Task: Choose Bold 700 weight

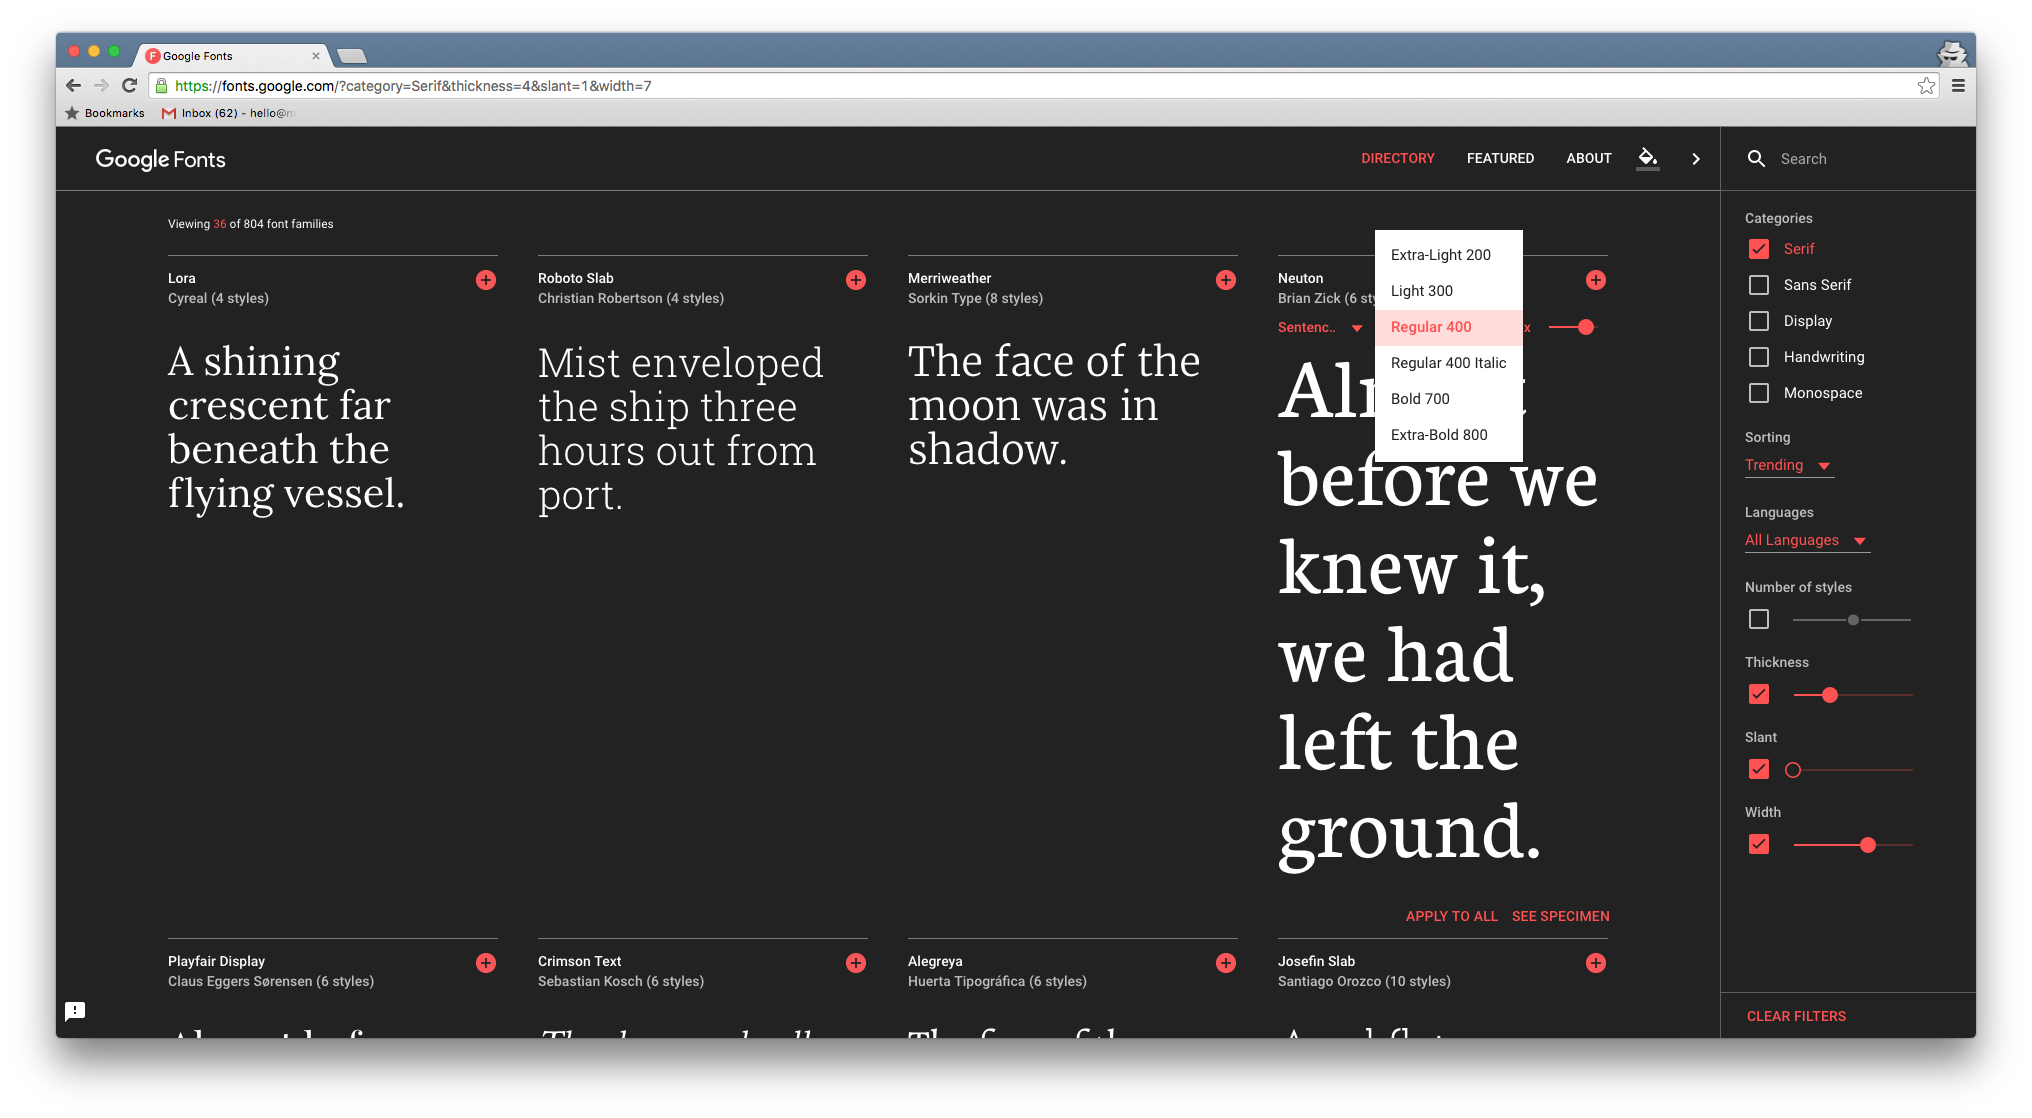Action: 1449,399
